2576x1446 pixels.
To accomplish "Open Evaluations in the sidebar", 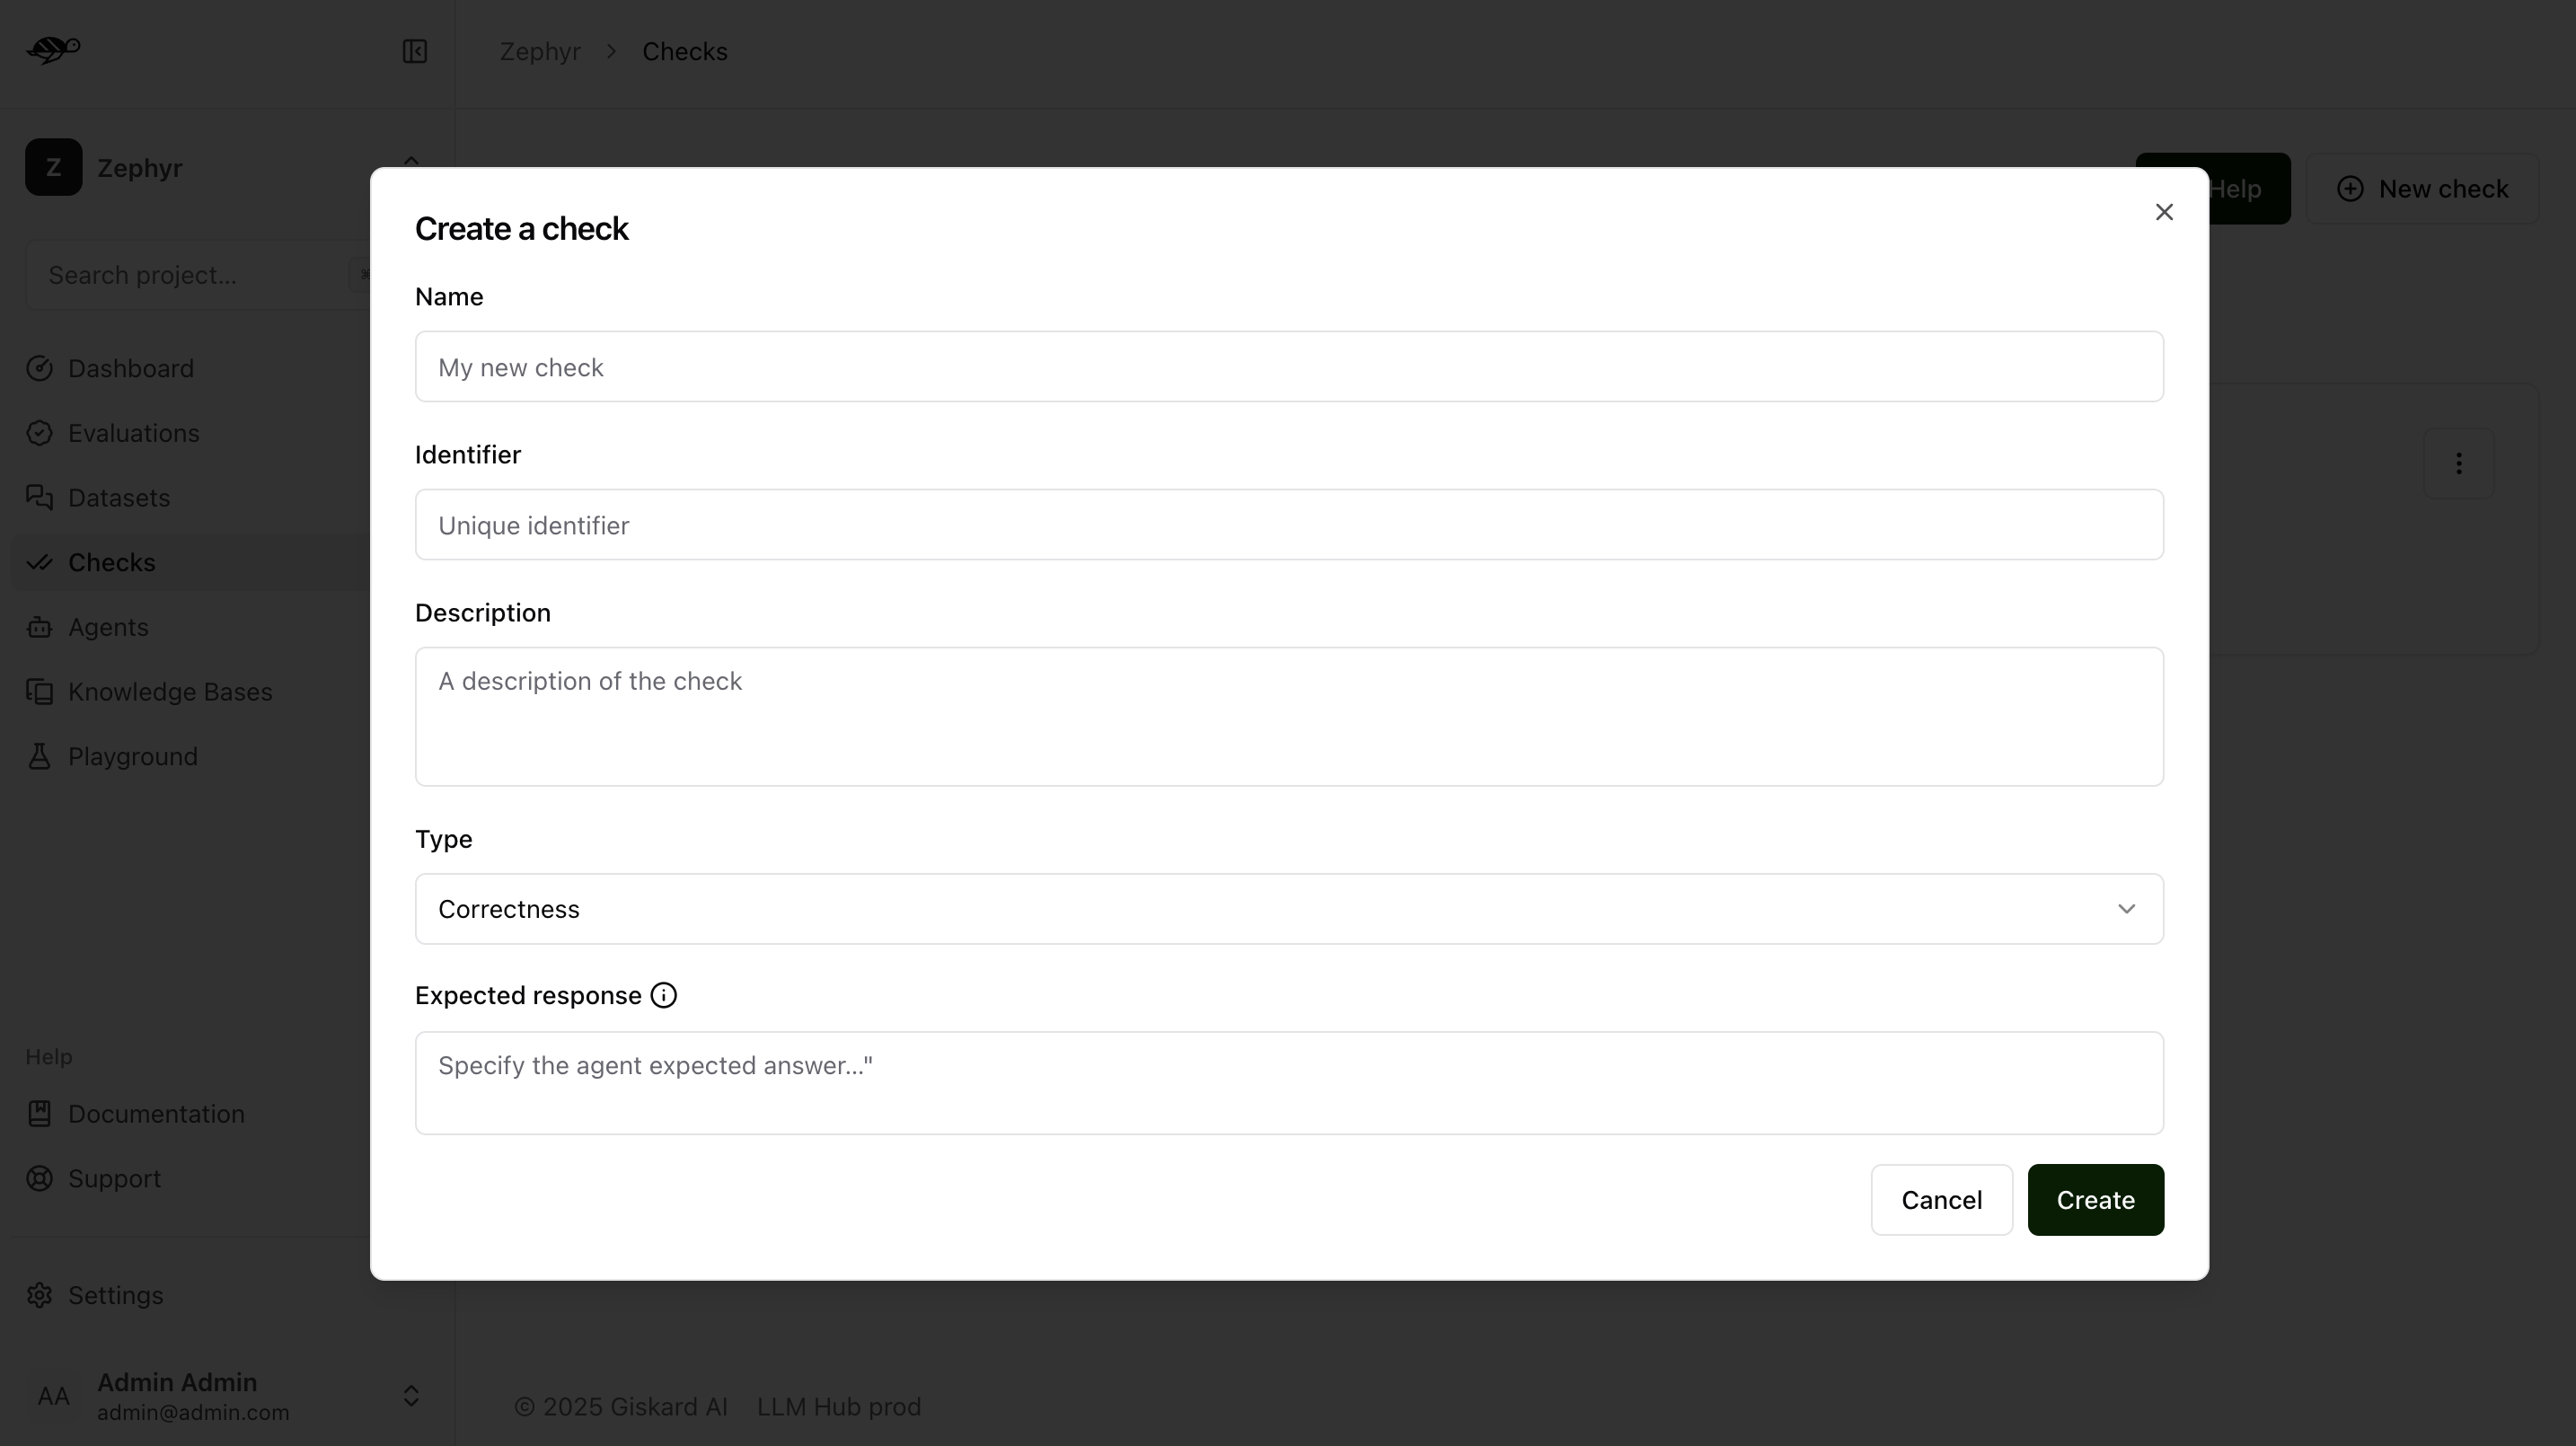I will (190, 433).
